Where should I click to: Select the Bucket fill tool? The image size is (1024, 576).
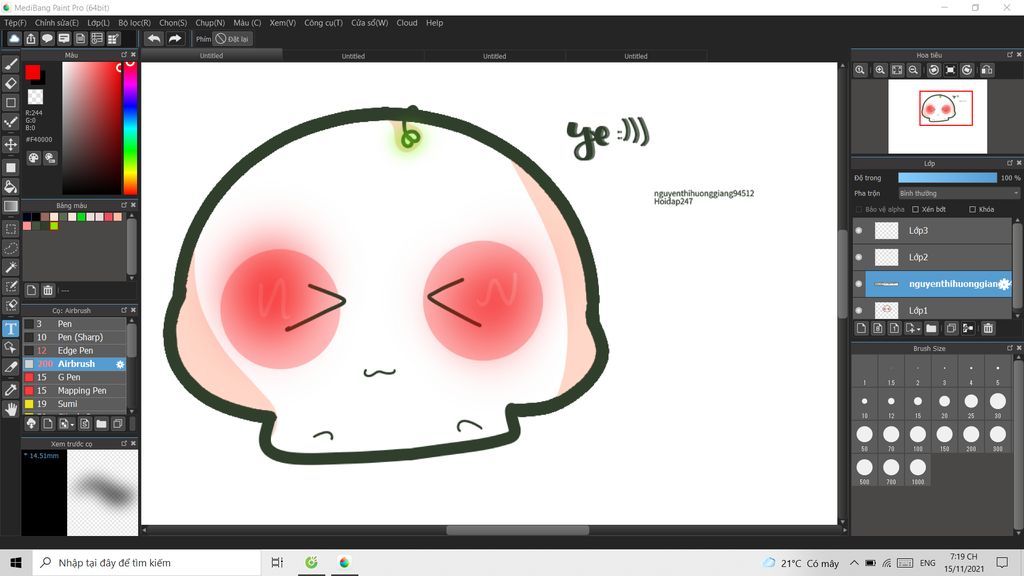(x=11, y=187)
